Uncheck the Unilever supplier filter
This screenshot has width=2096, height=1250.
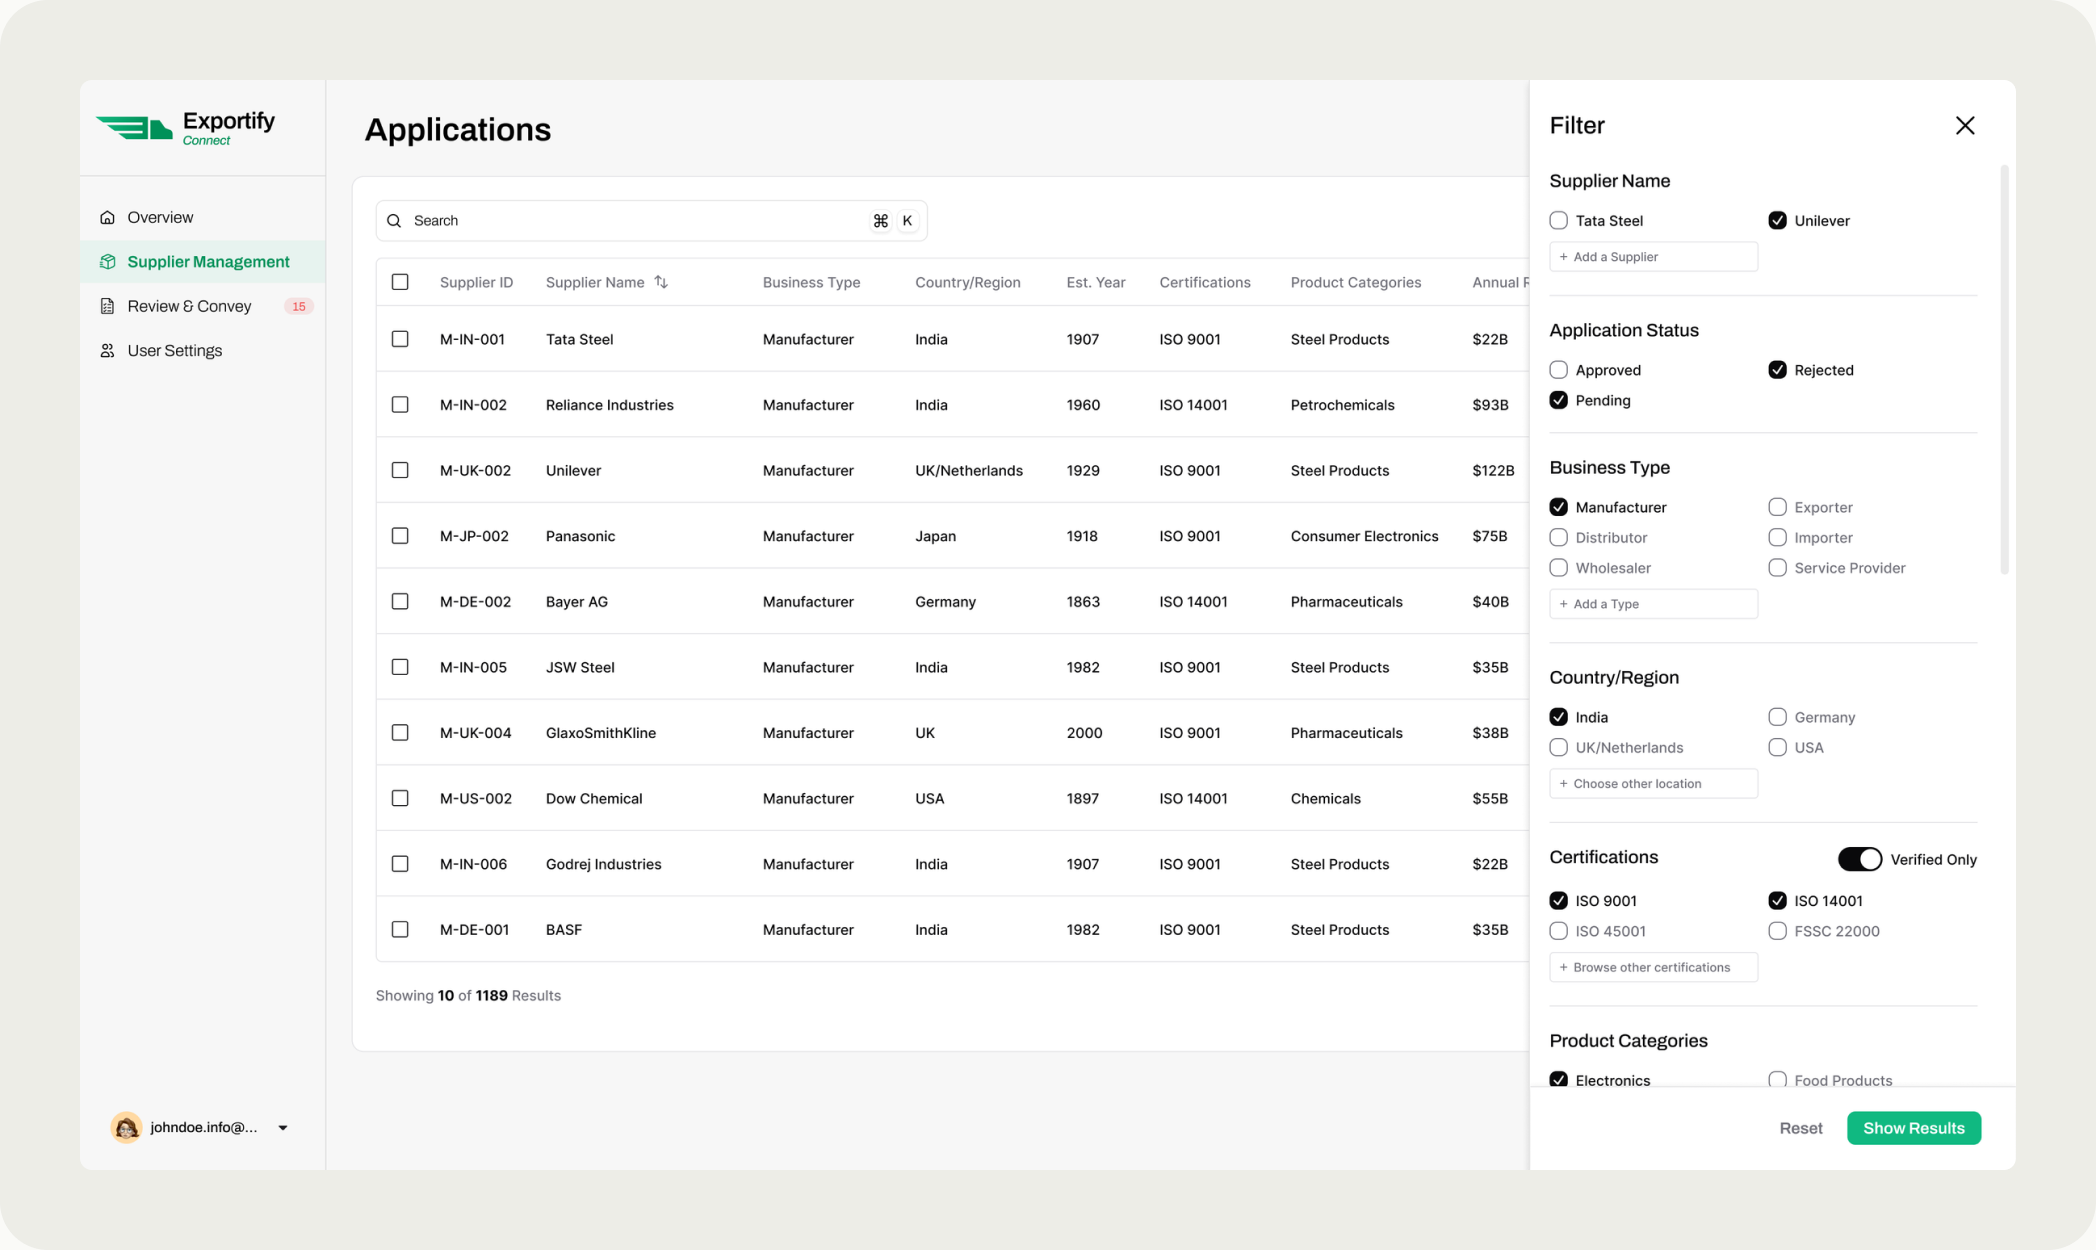[1777, 220]
